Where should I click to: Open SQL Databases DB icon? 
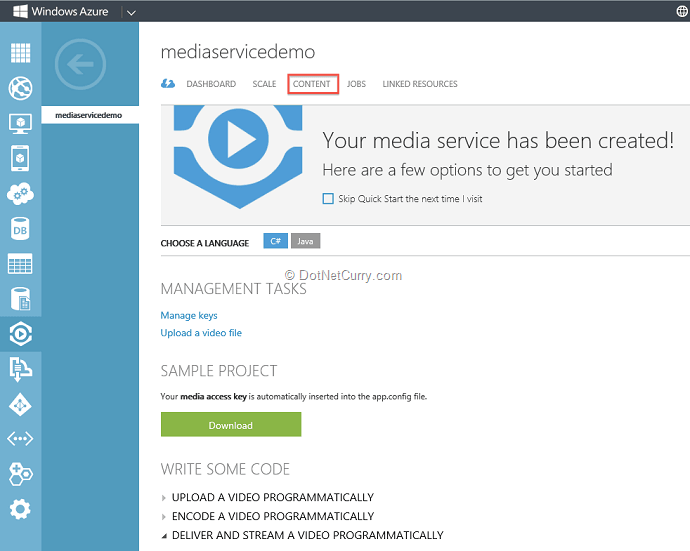click(20, 229)
